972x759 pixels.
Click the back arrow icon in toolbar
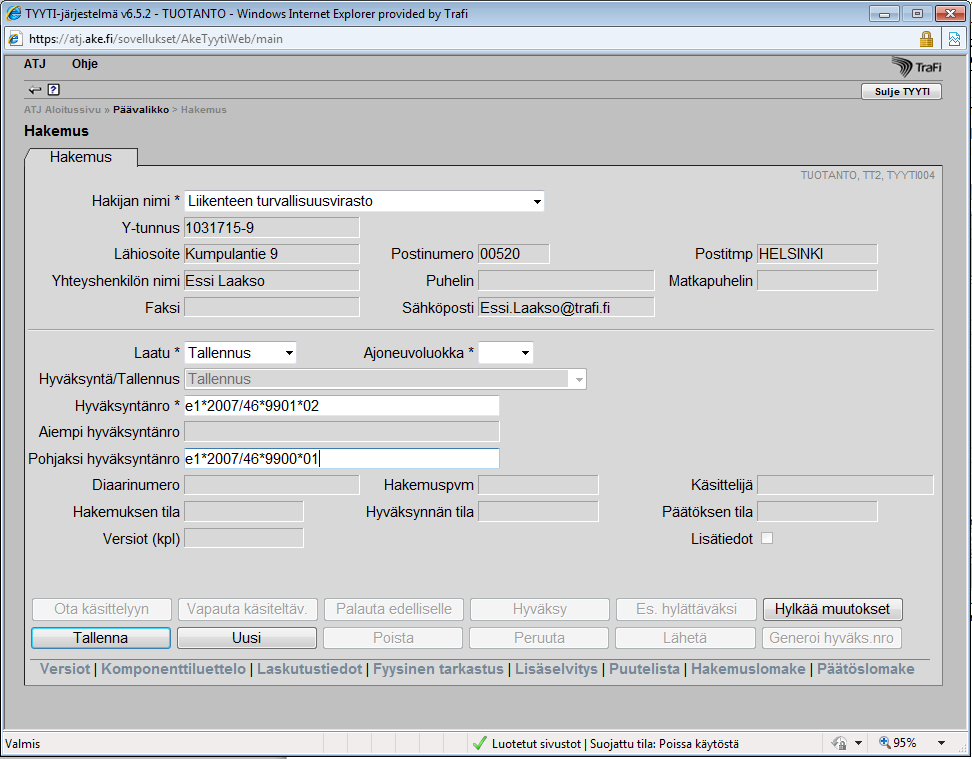[x=35, y=90]
